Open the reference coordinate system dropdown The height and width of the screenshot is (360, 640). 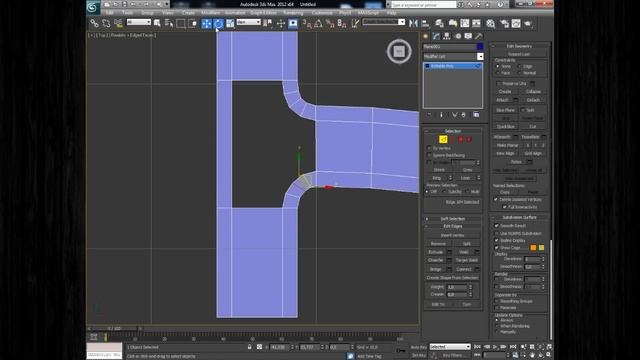pyautogui.click(x=249, y=22)
